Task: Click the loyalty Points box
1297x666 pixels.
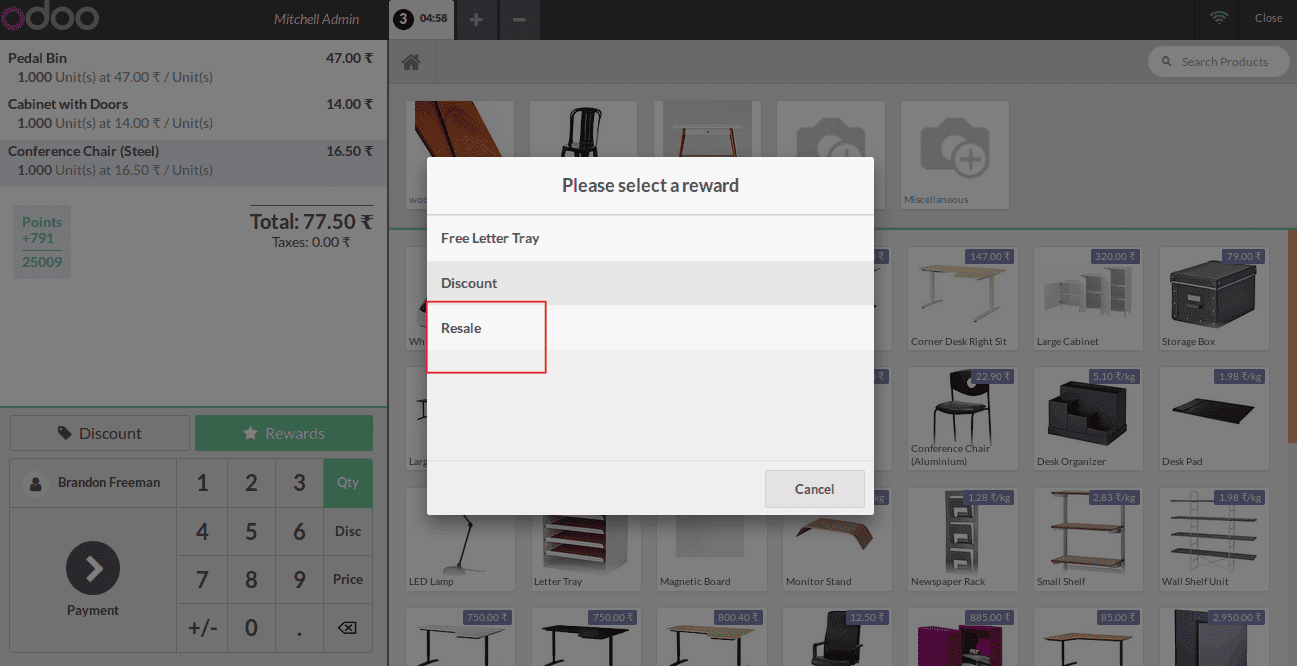Action: coord(42,242)
